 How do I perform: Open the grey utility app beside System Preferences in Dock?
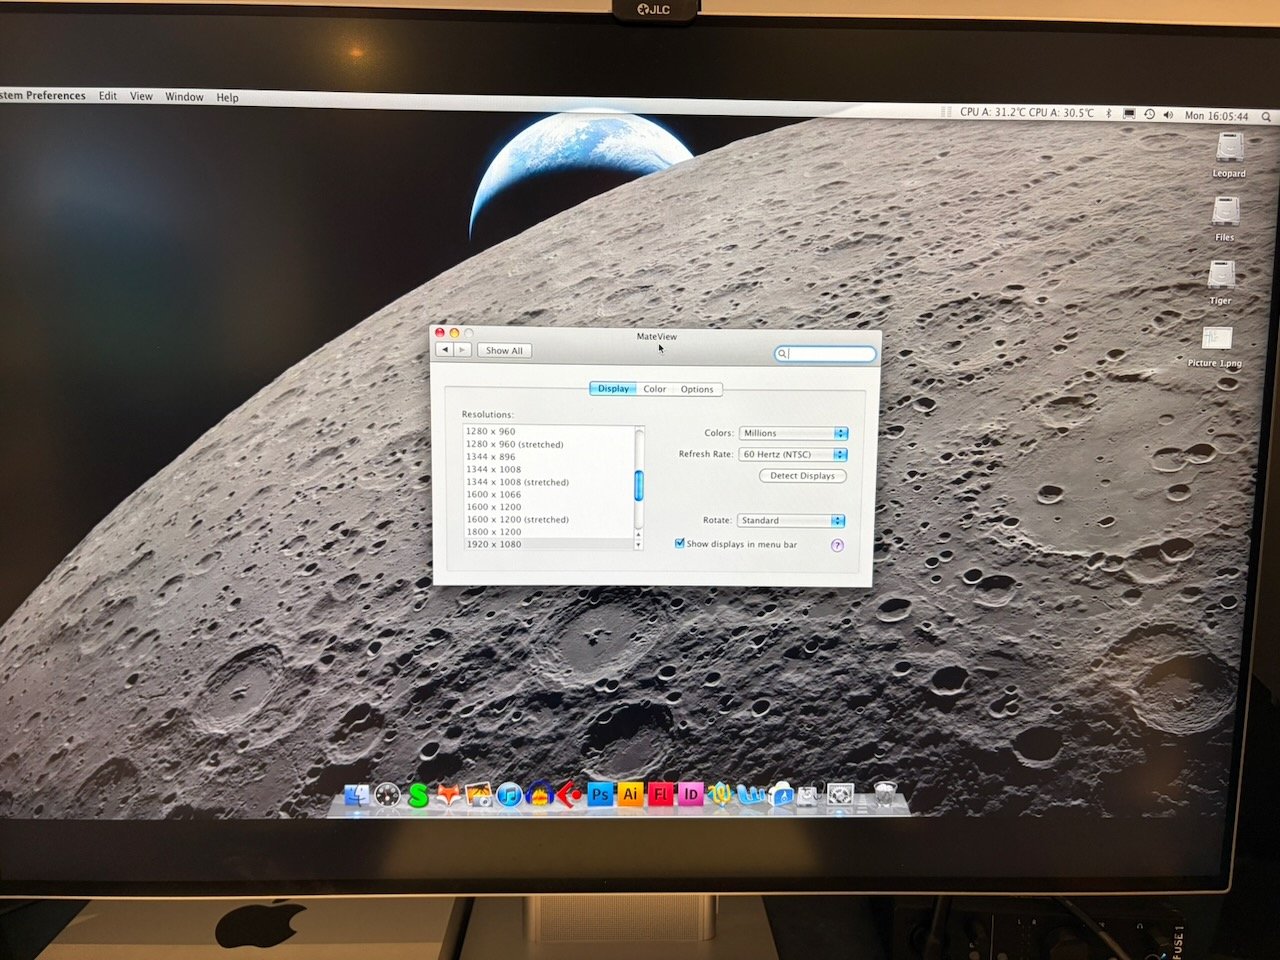(810, 795)
